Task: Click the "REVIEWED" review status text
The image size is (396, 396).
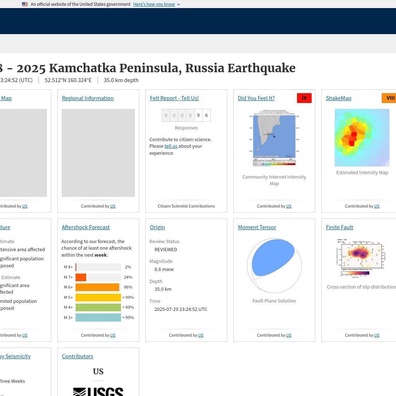Action: [166, 249]
